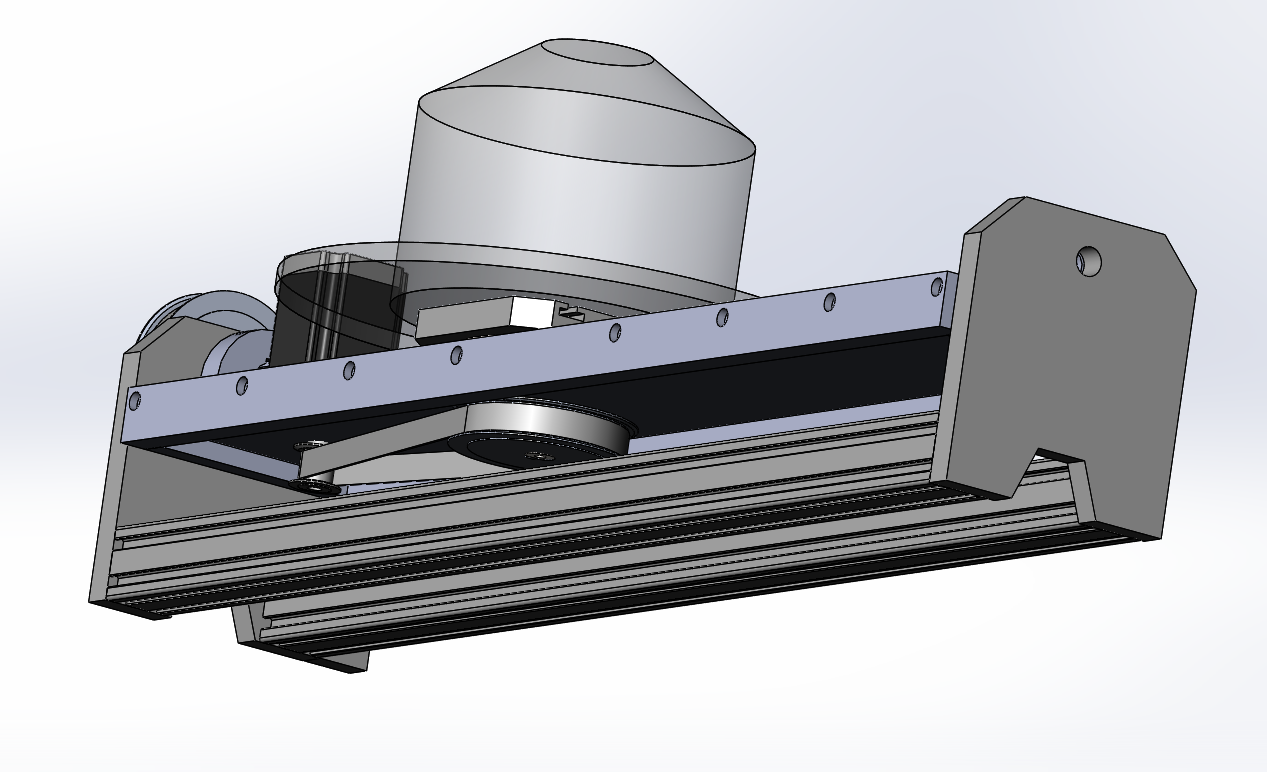Select the mounting hole in right end plate

pos(1088,261)
